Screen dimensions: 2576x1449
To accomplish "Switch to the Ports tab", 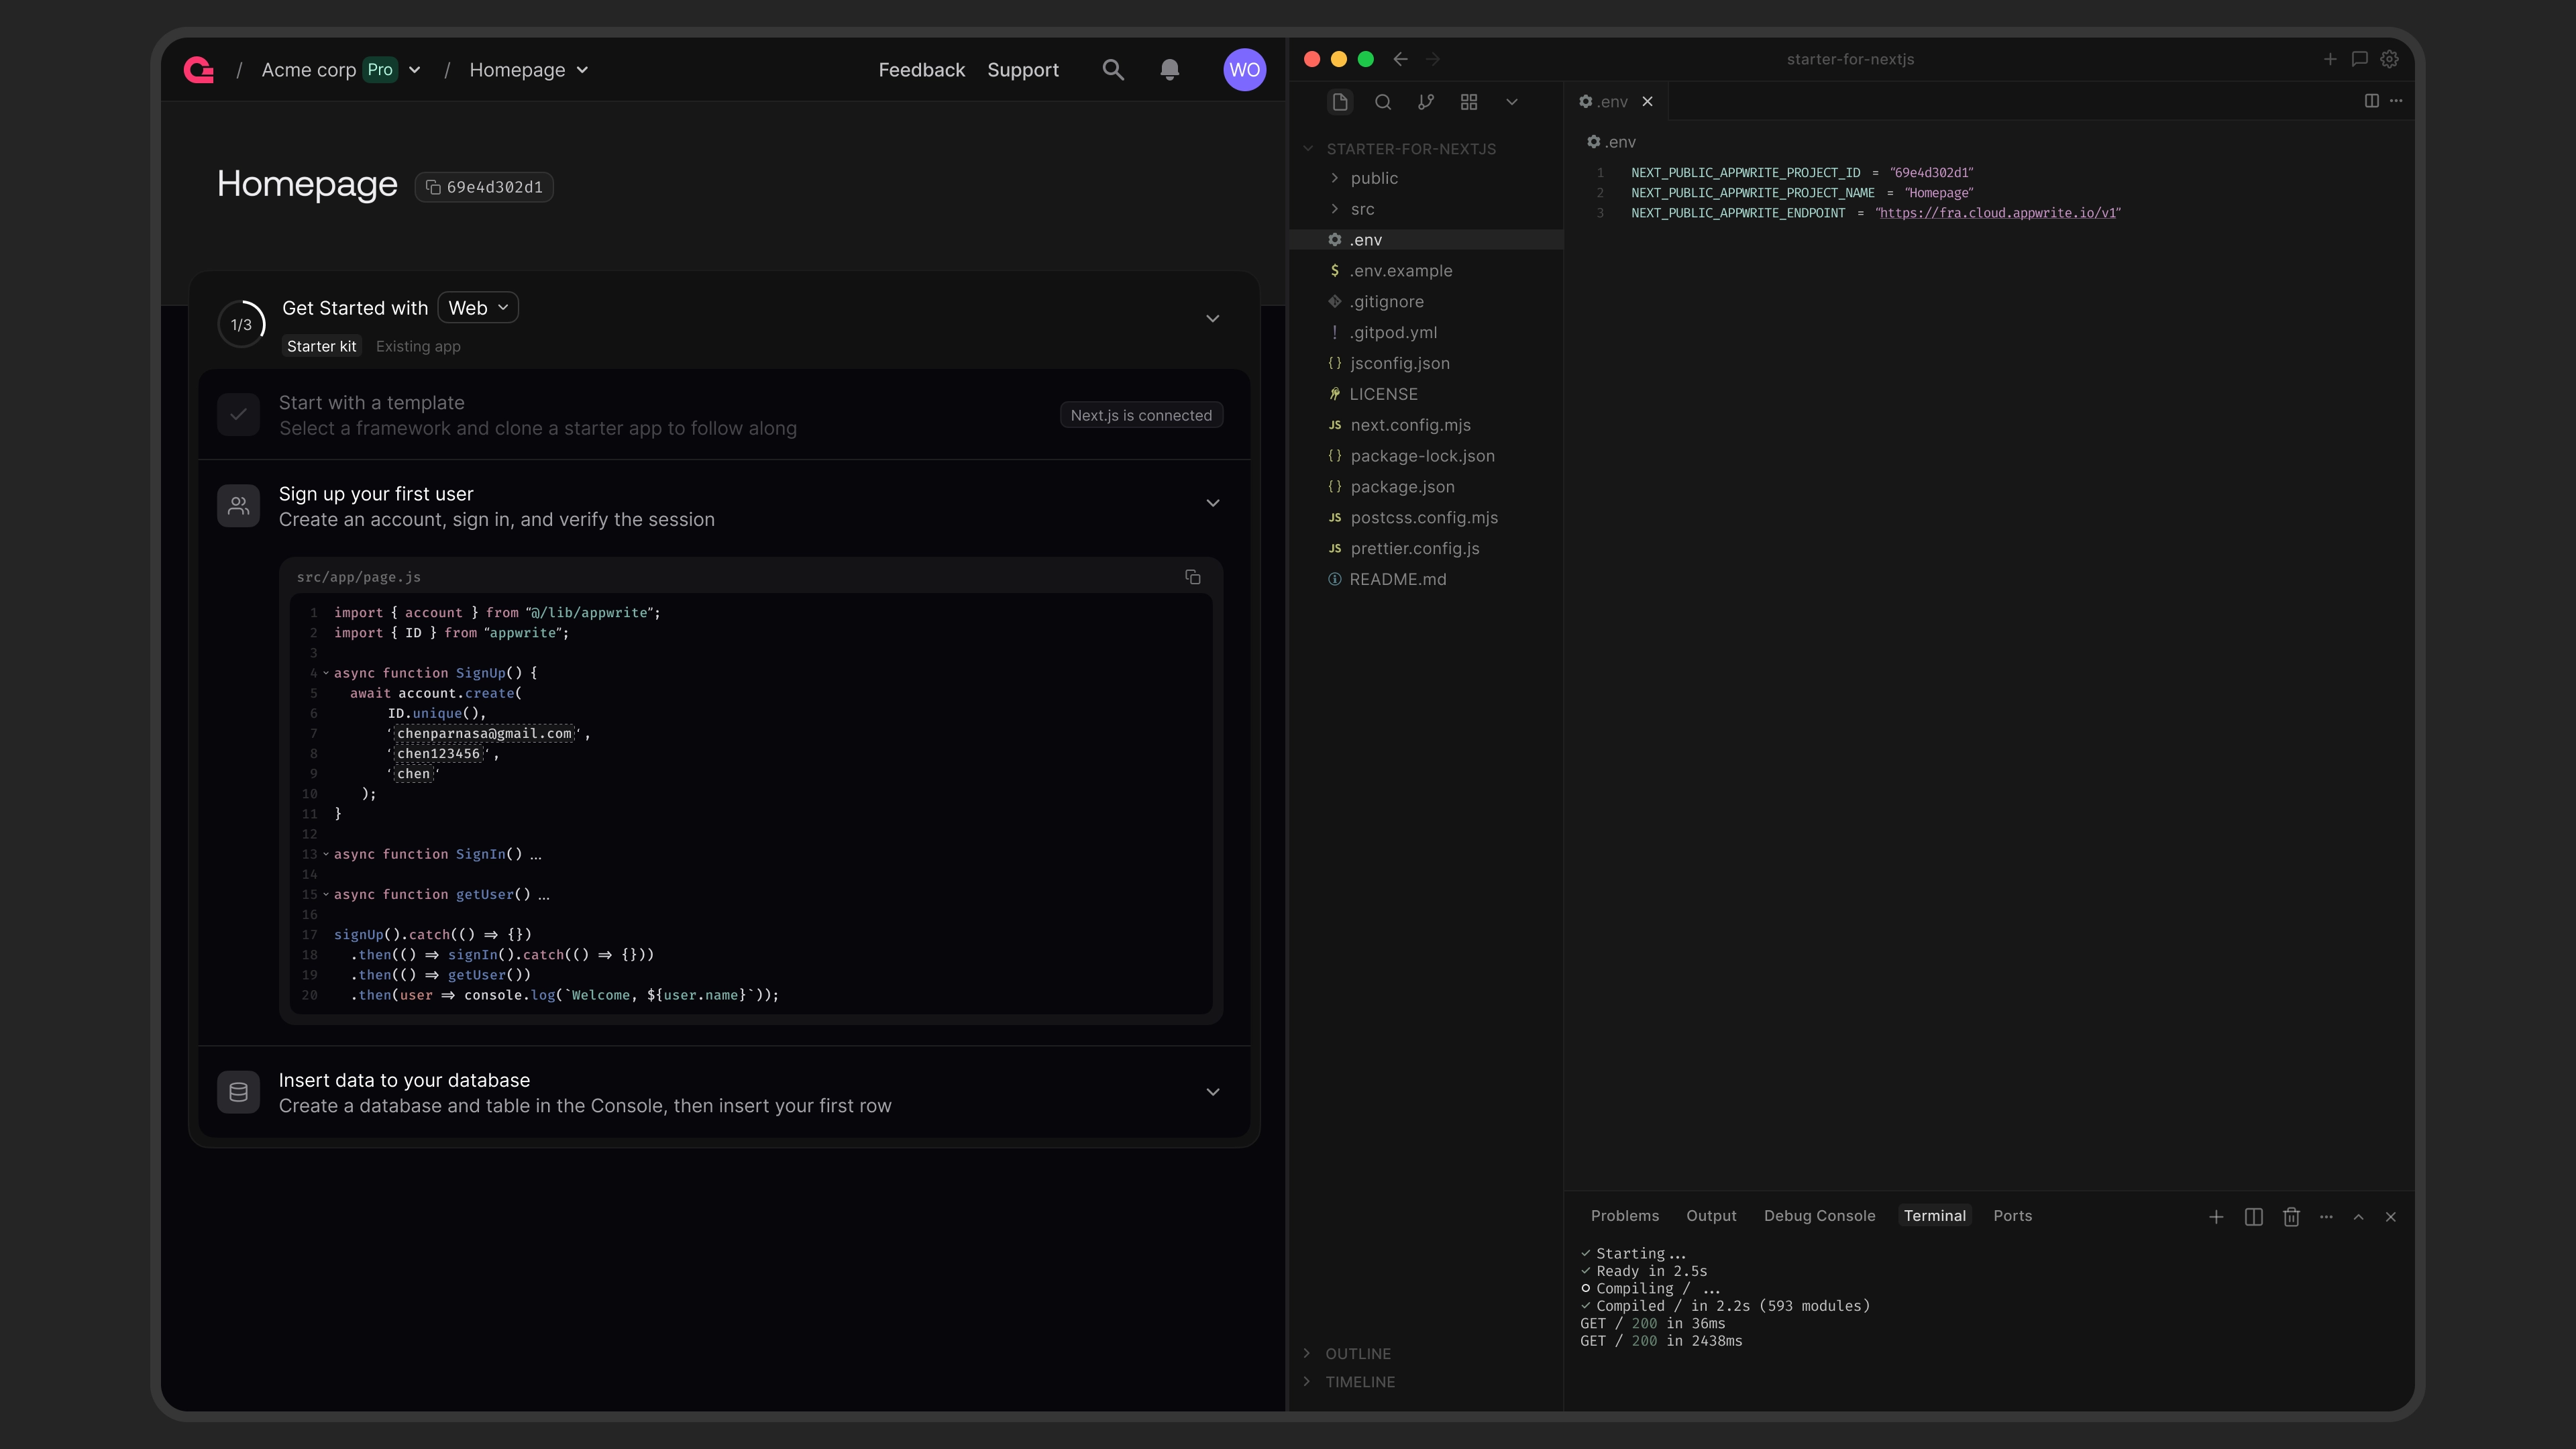I will [x=2012, y=1216].
